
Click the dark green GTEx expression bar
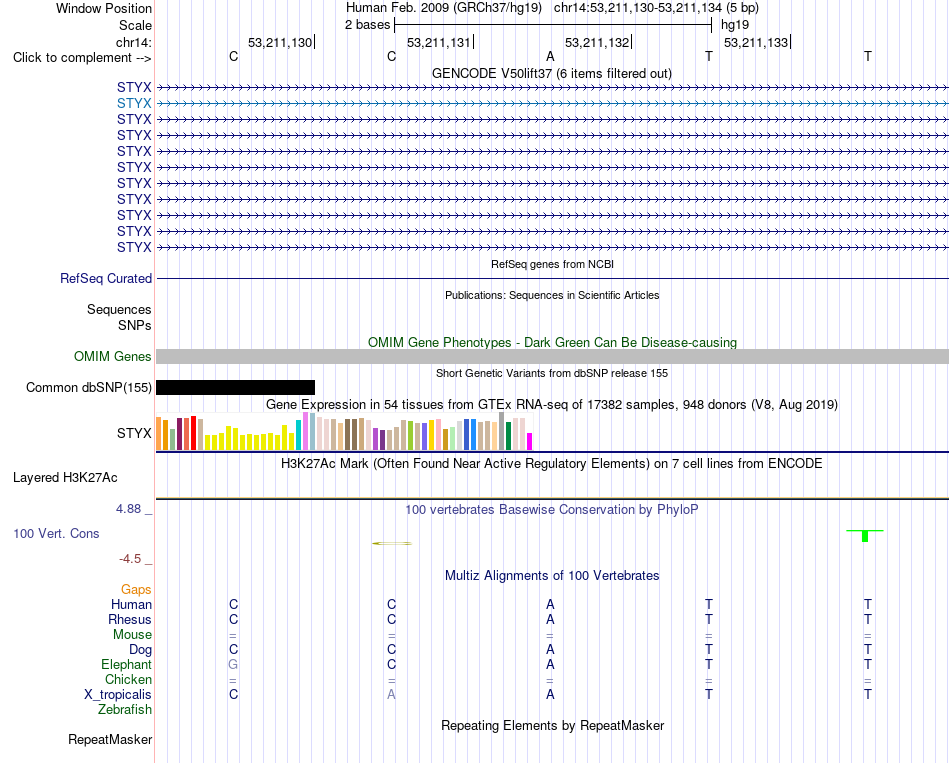tap(508, 436)
